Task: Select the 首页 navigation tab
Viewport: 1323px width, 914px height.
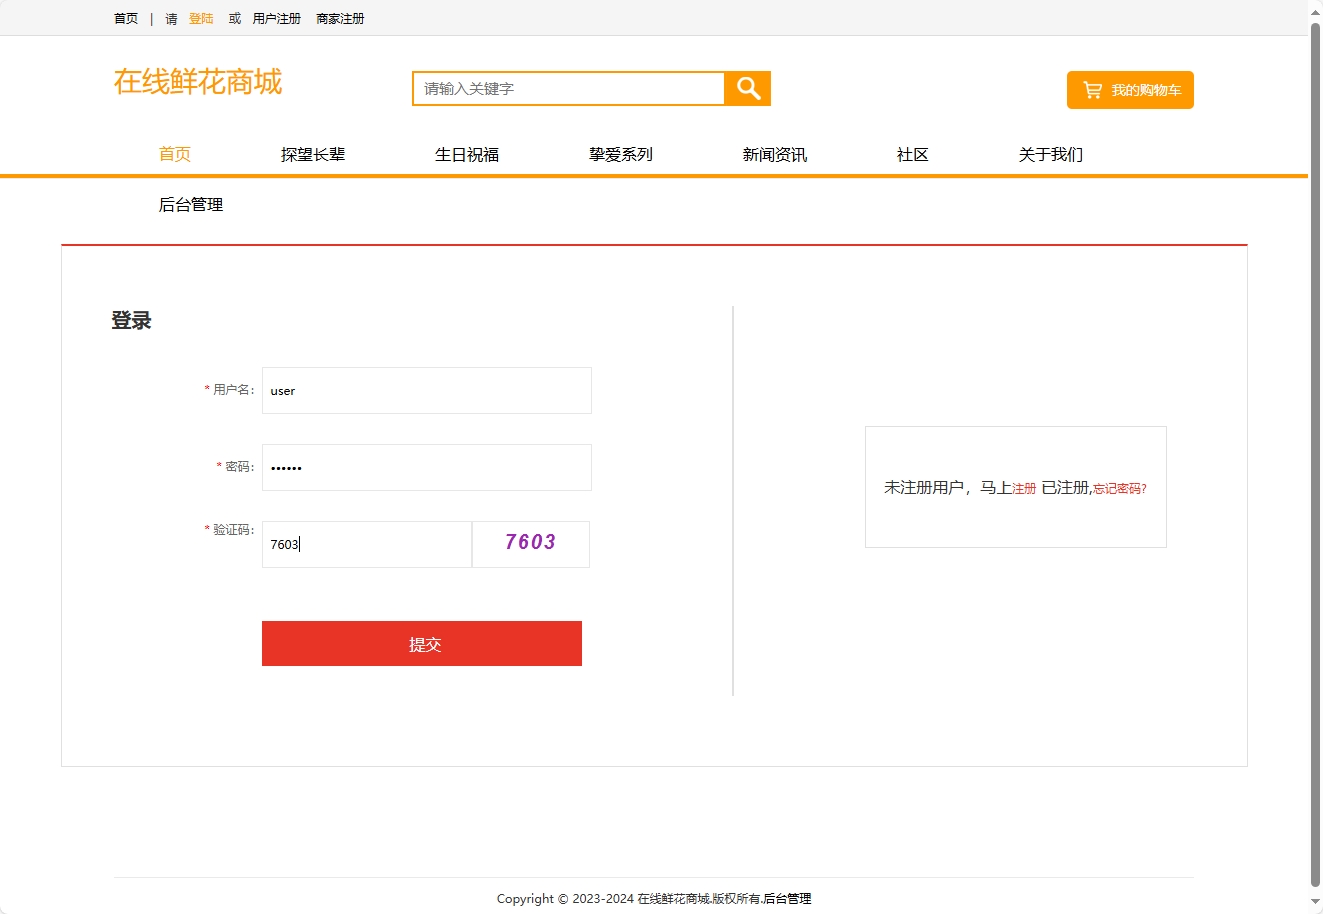Action: click(174, 154)
